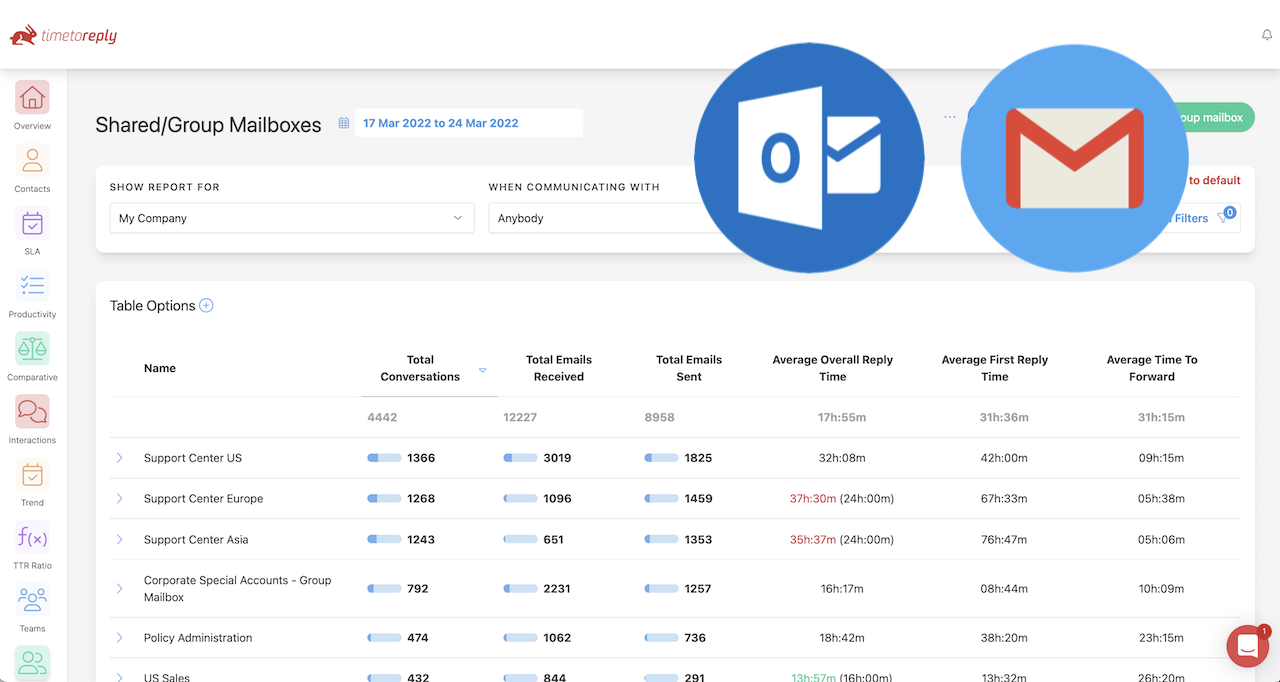Open the Overview sidebar icon
1280x682 pixels.
point(32,98)
